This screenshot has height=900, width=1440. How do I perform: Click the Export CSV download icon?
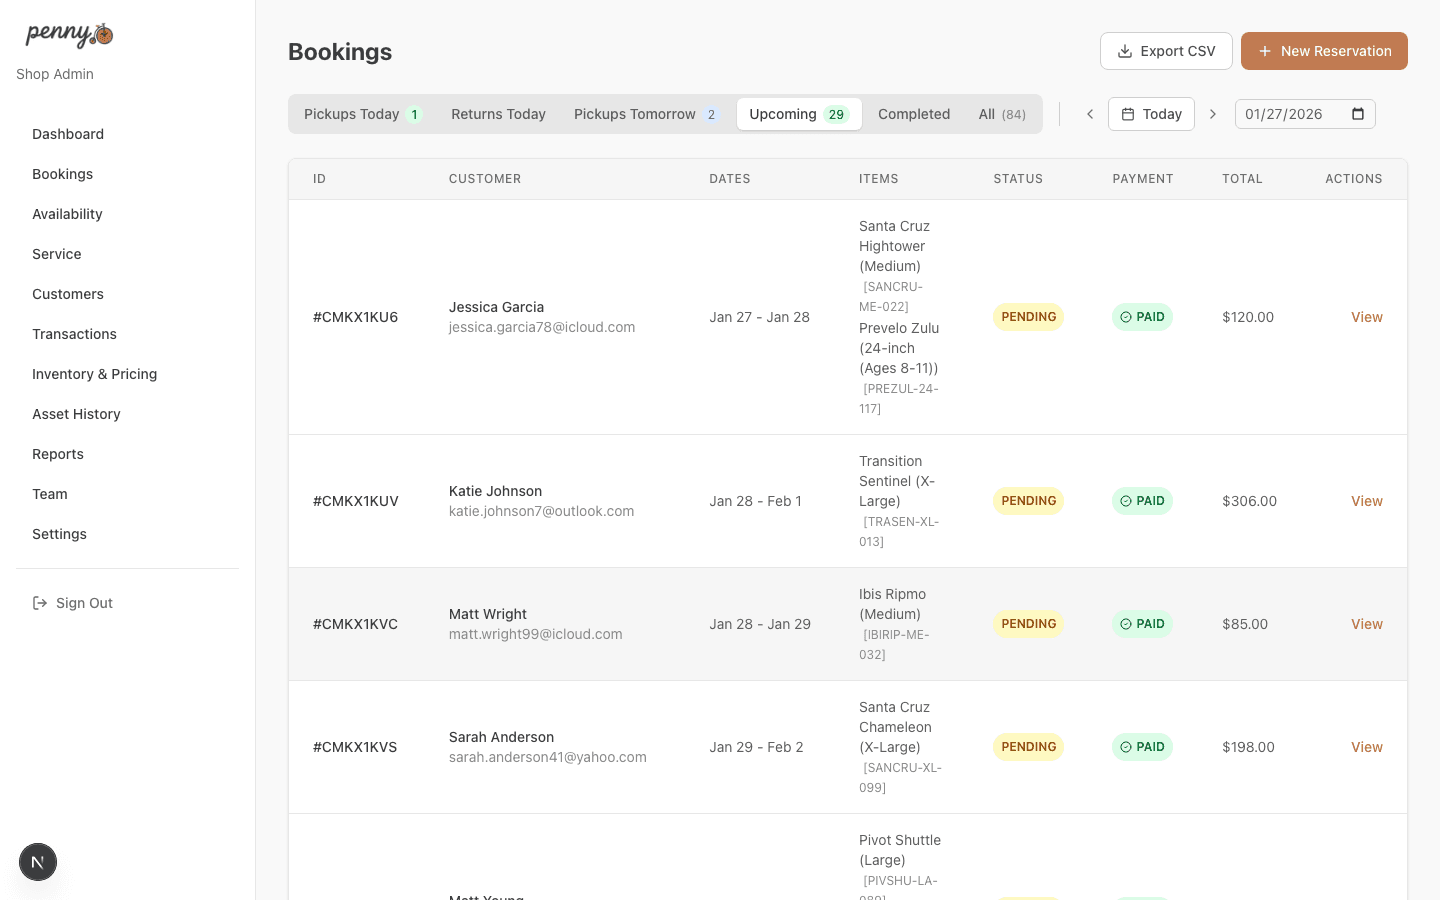1122,50
